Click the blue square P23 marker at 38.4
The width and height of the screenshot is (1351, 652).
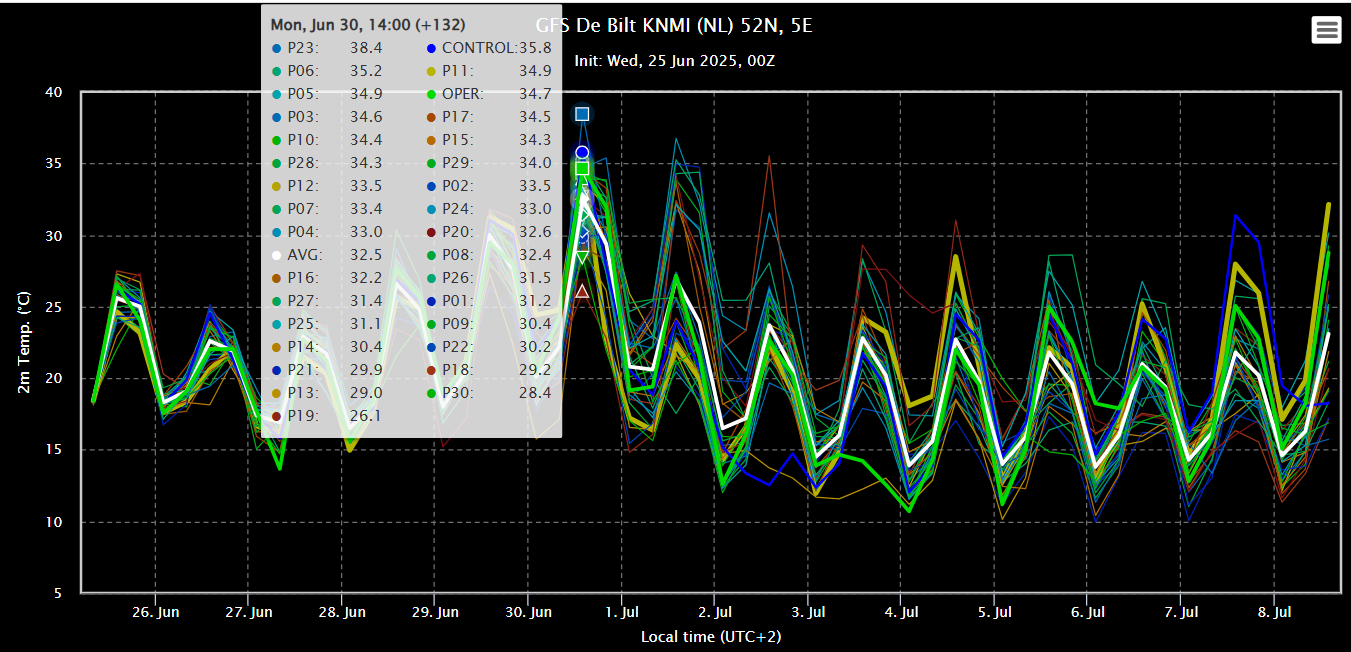click(x=582, y=114)
